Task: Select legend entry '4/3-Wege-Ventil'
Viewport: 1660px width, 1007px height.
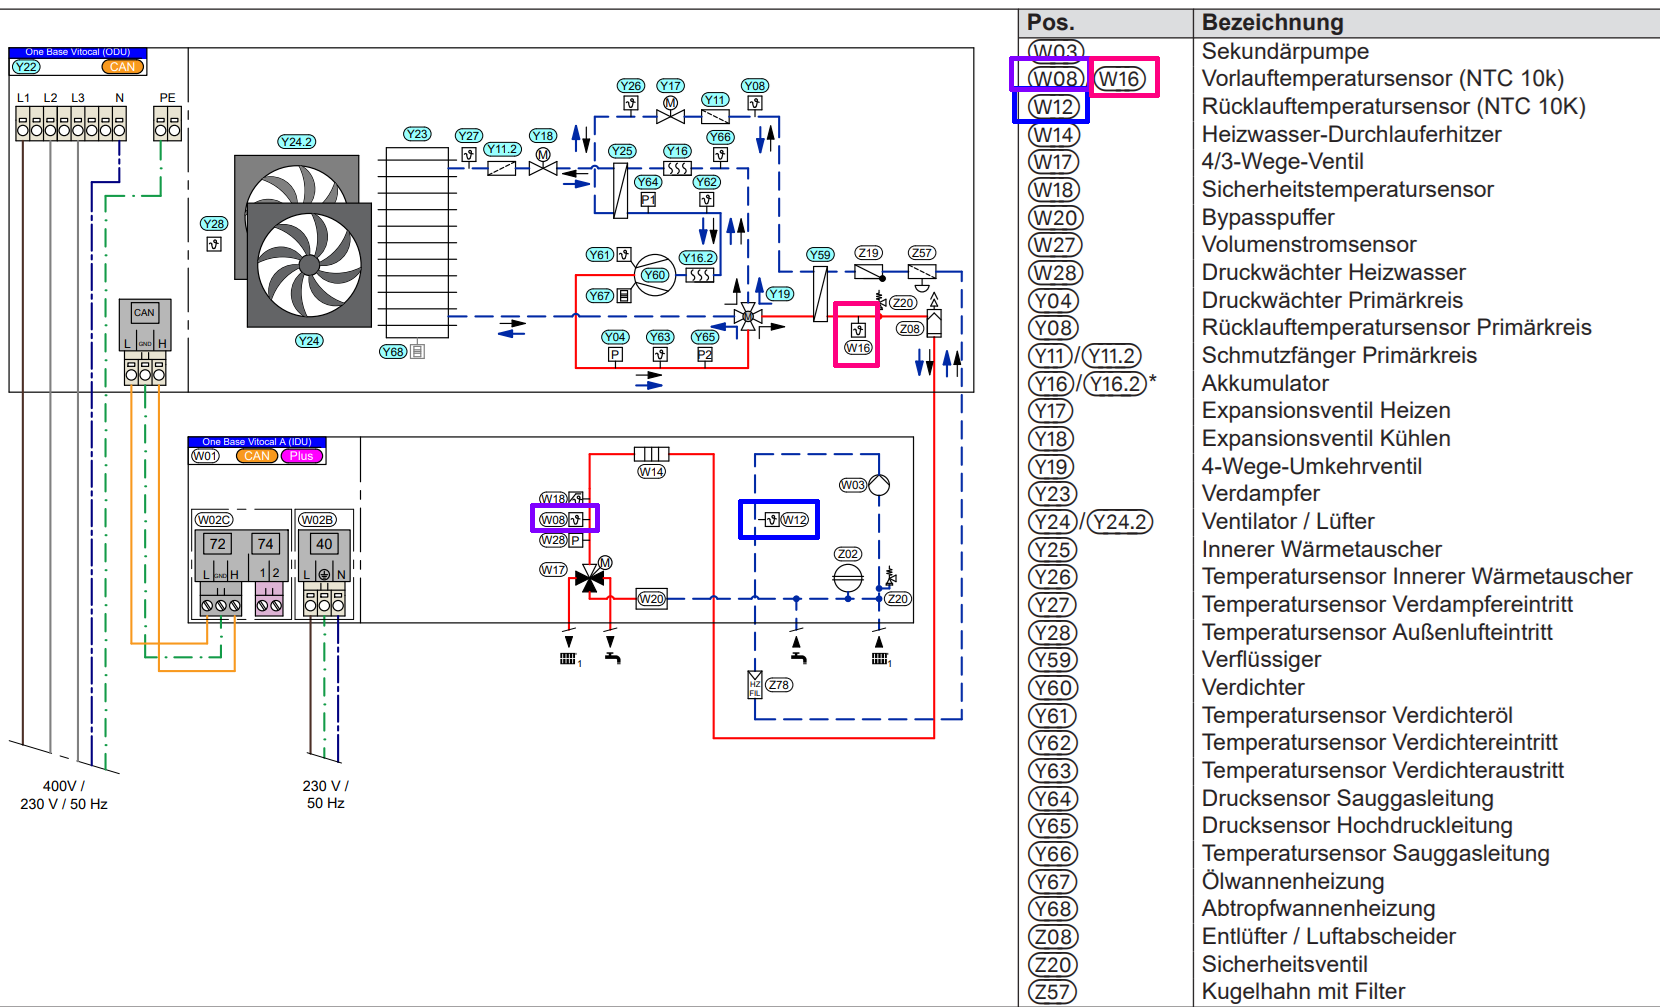Action: [x=1283, y=162]
